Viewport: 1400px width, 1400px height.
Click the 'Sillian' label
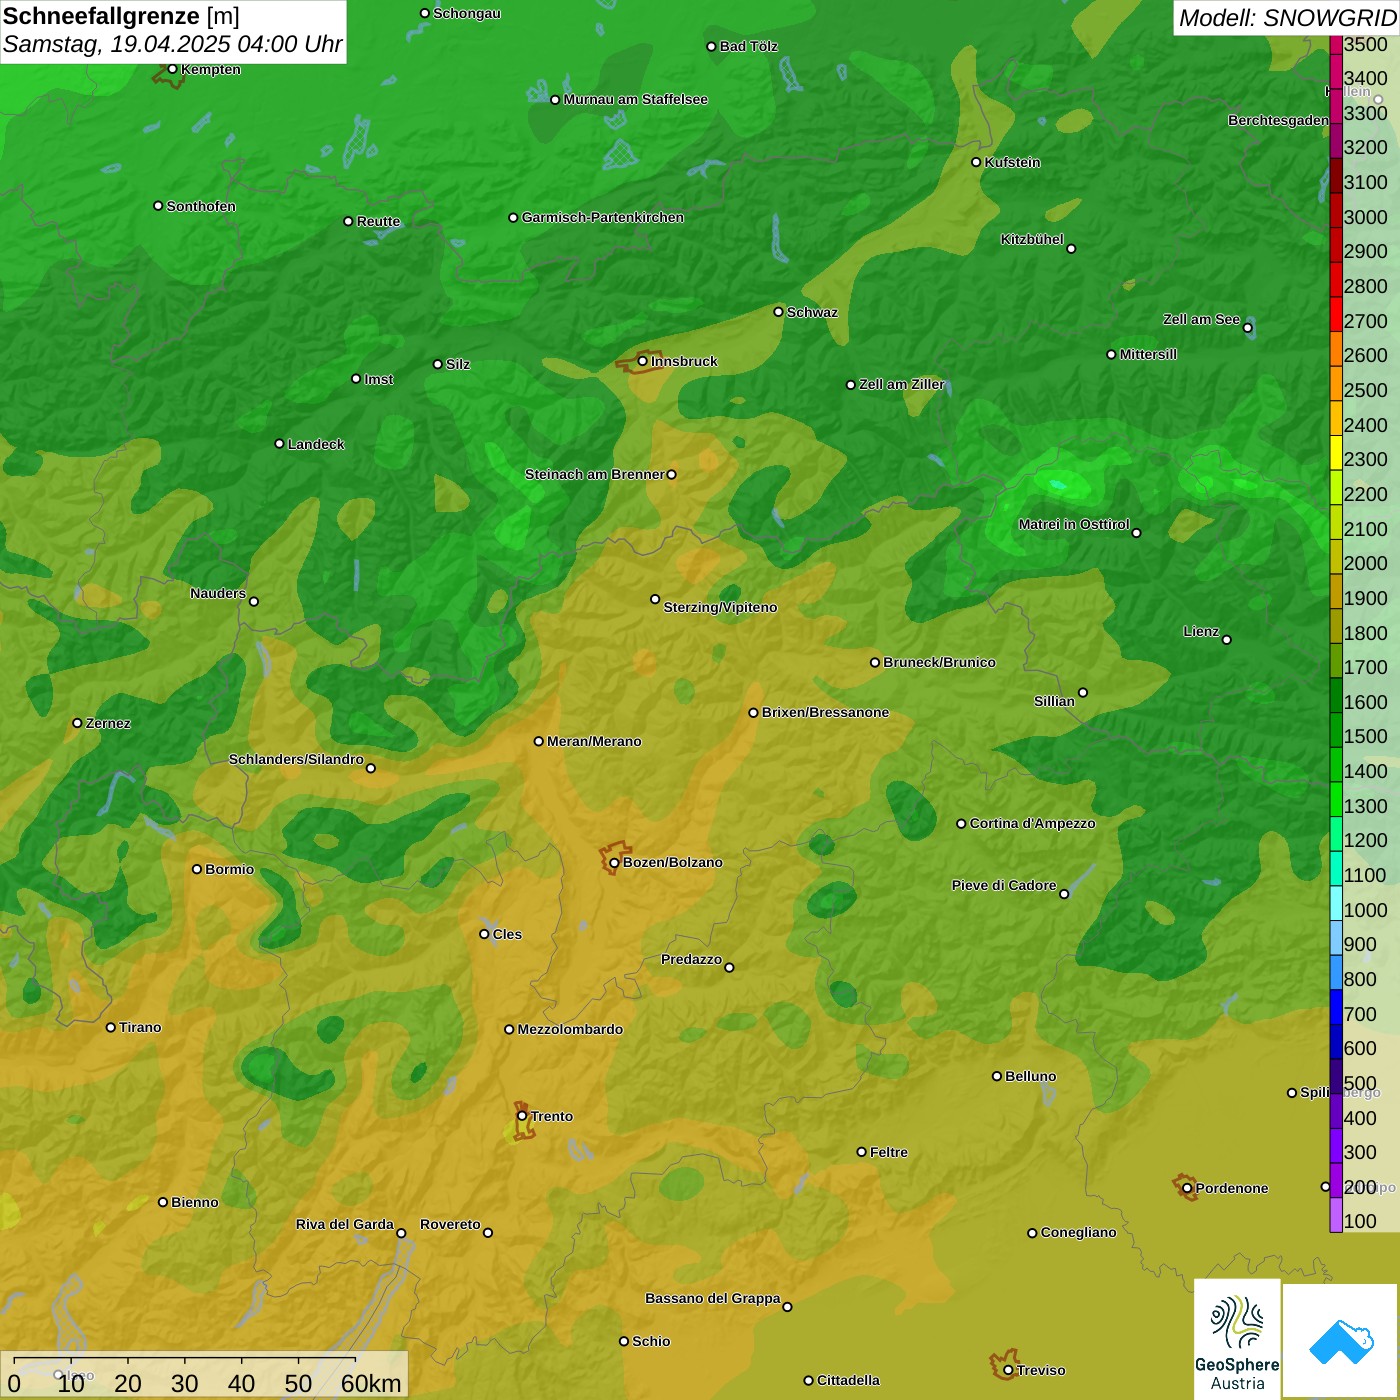(x=1054, y=701)
